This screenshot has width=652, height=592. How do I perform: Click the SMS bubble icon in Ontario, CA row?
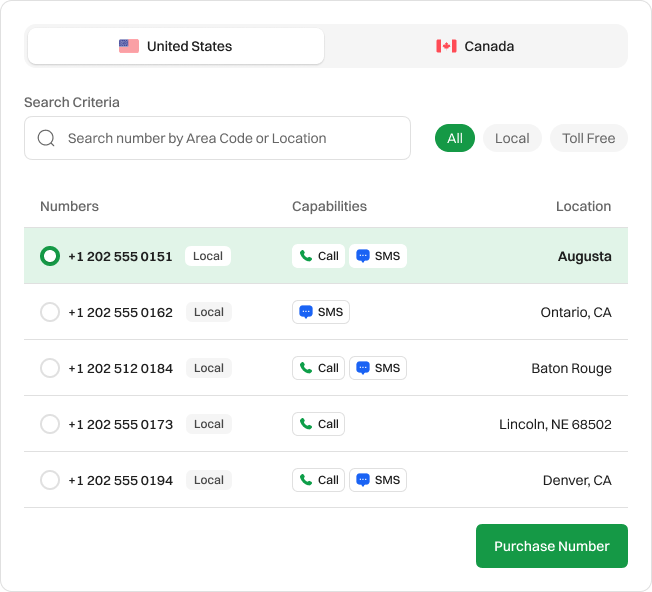click(x=306, y=312)
